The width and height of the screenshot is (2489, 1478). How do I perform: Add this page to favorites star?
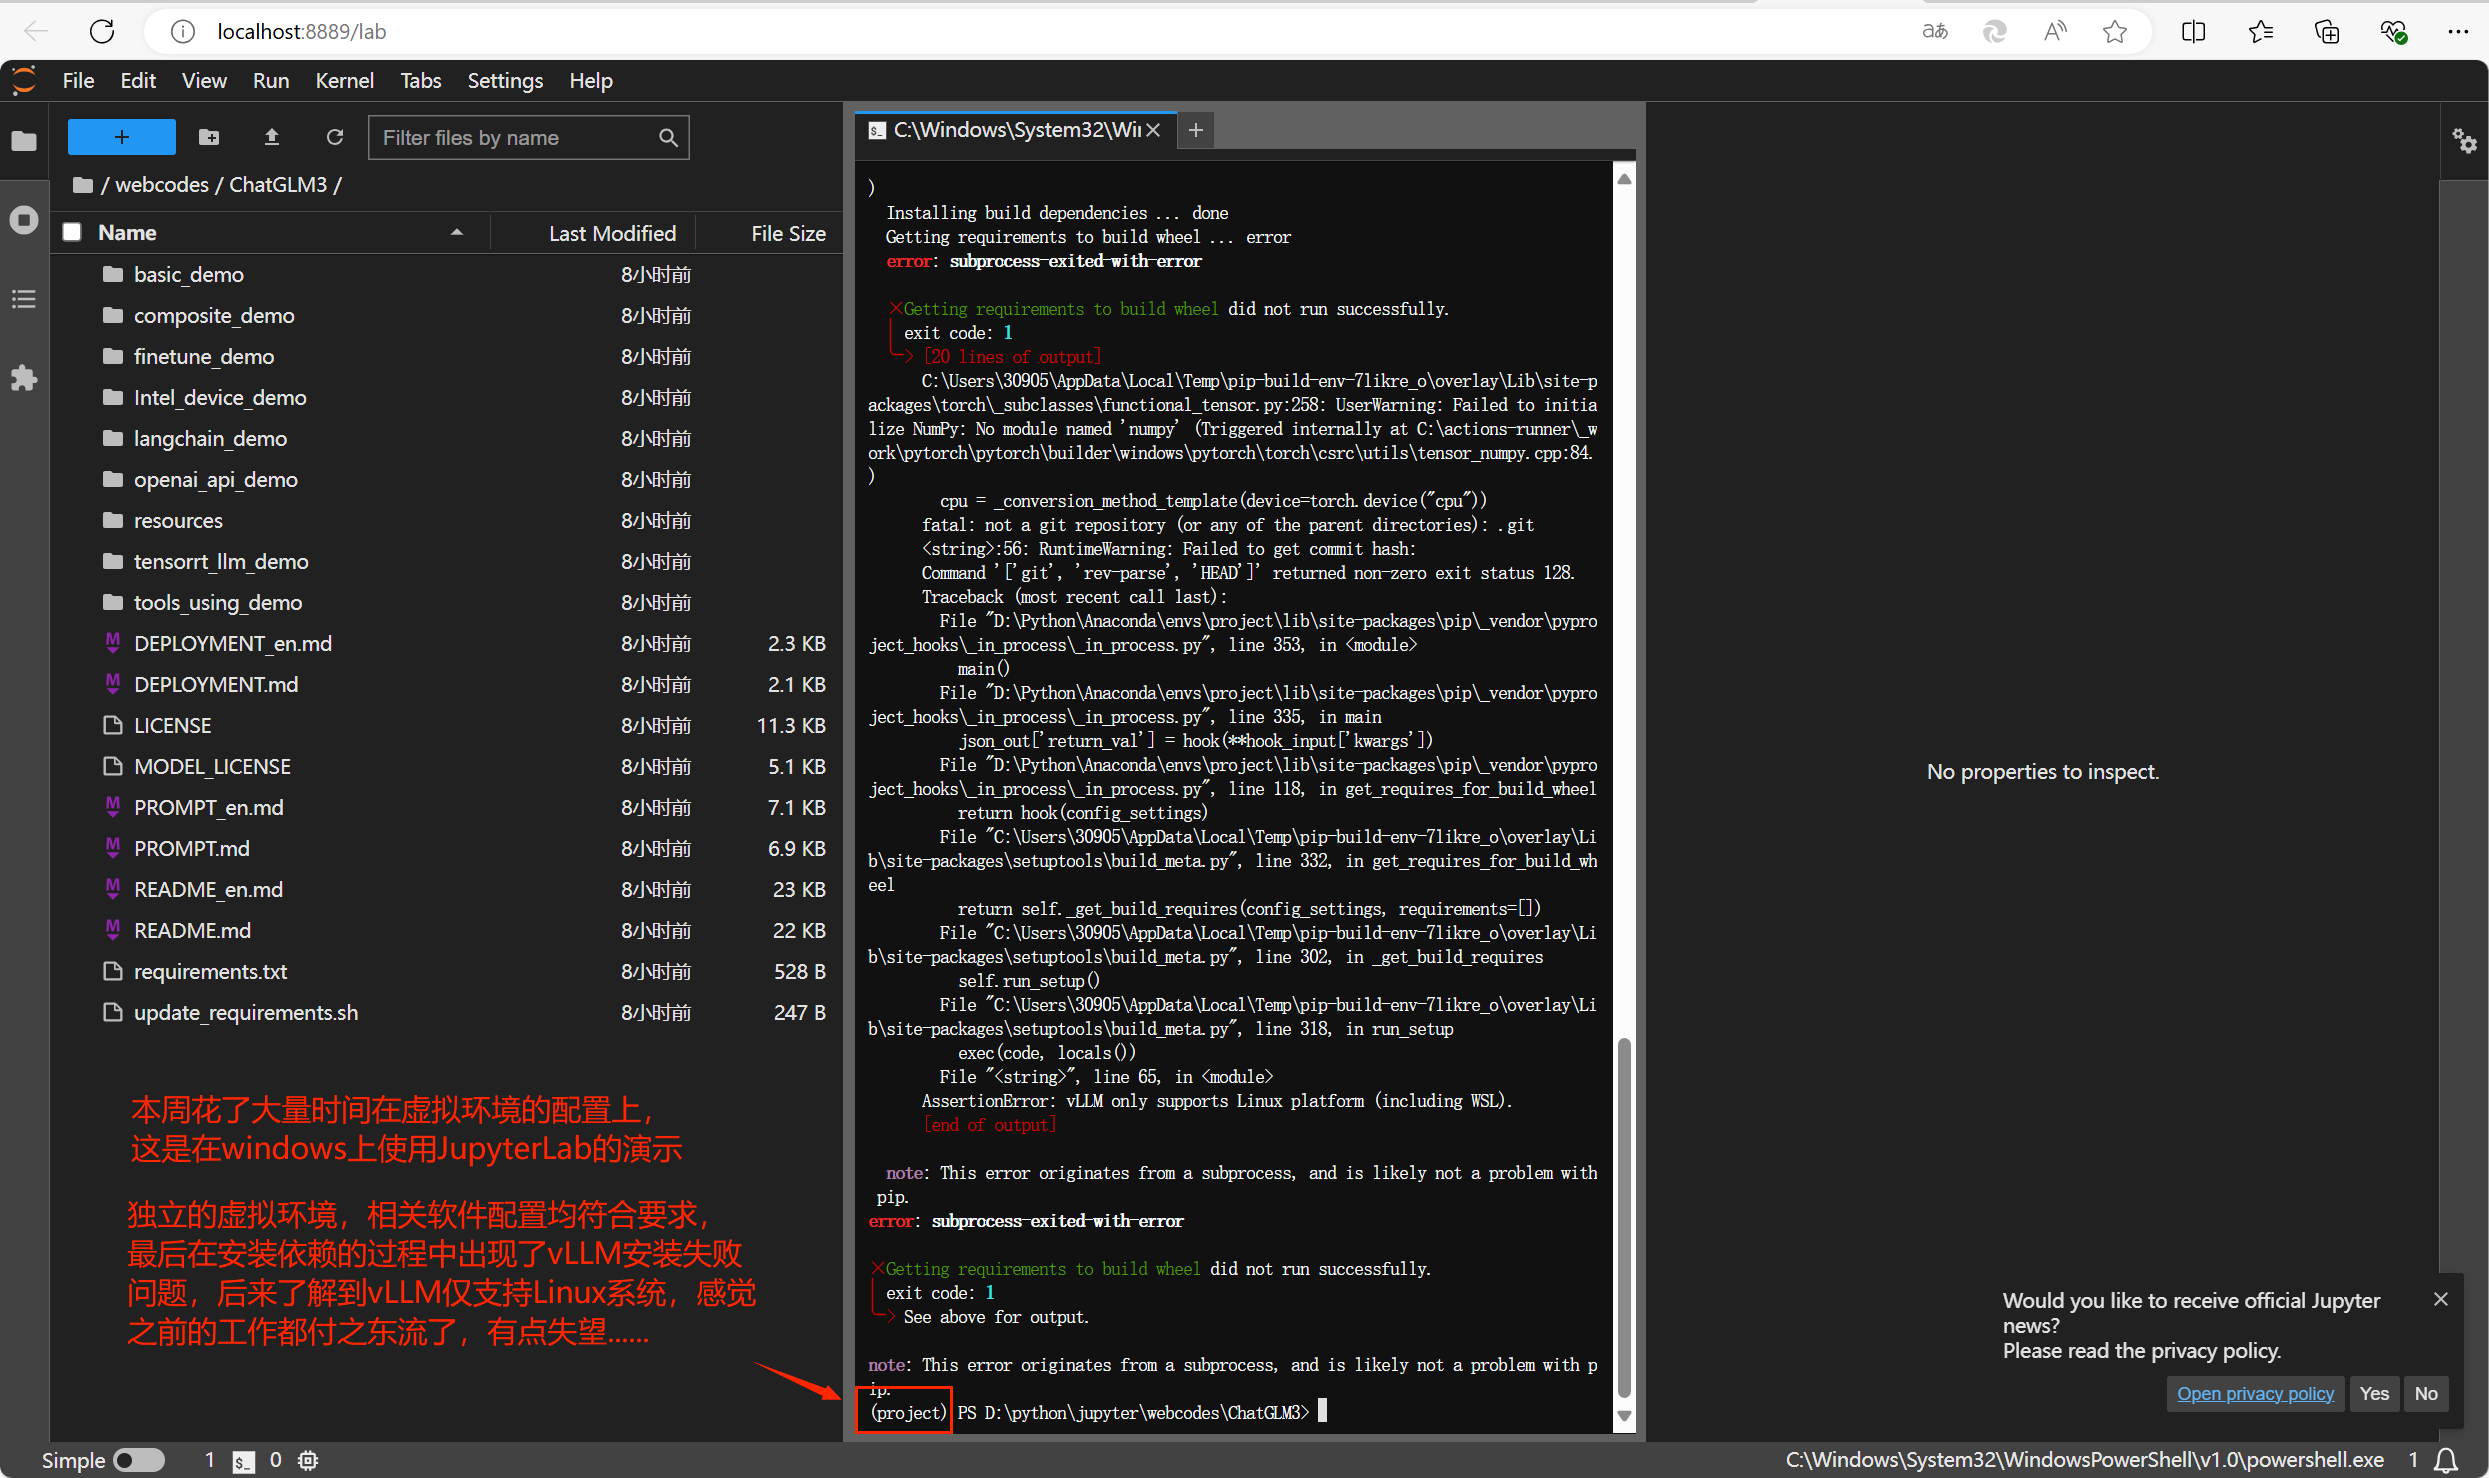click(2114, 32)
